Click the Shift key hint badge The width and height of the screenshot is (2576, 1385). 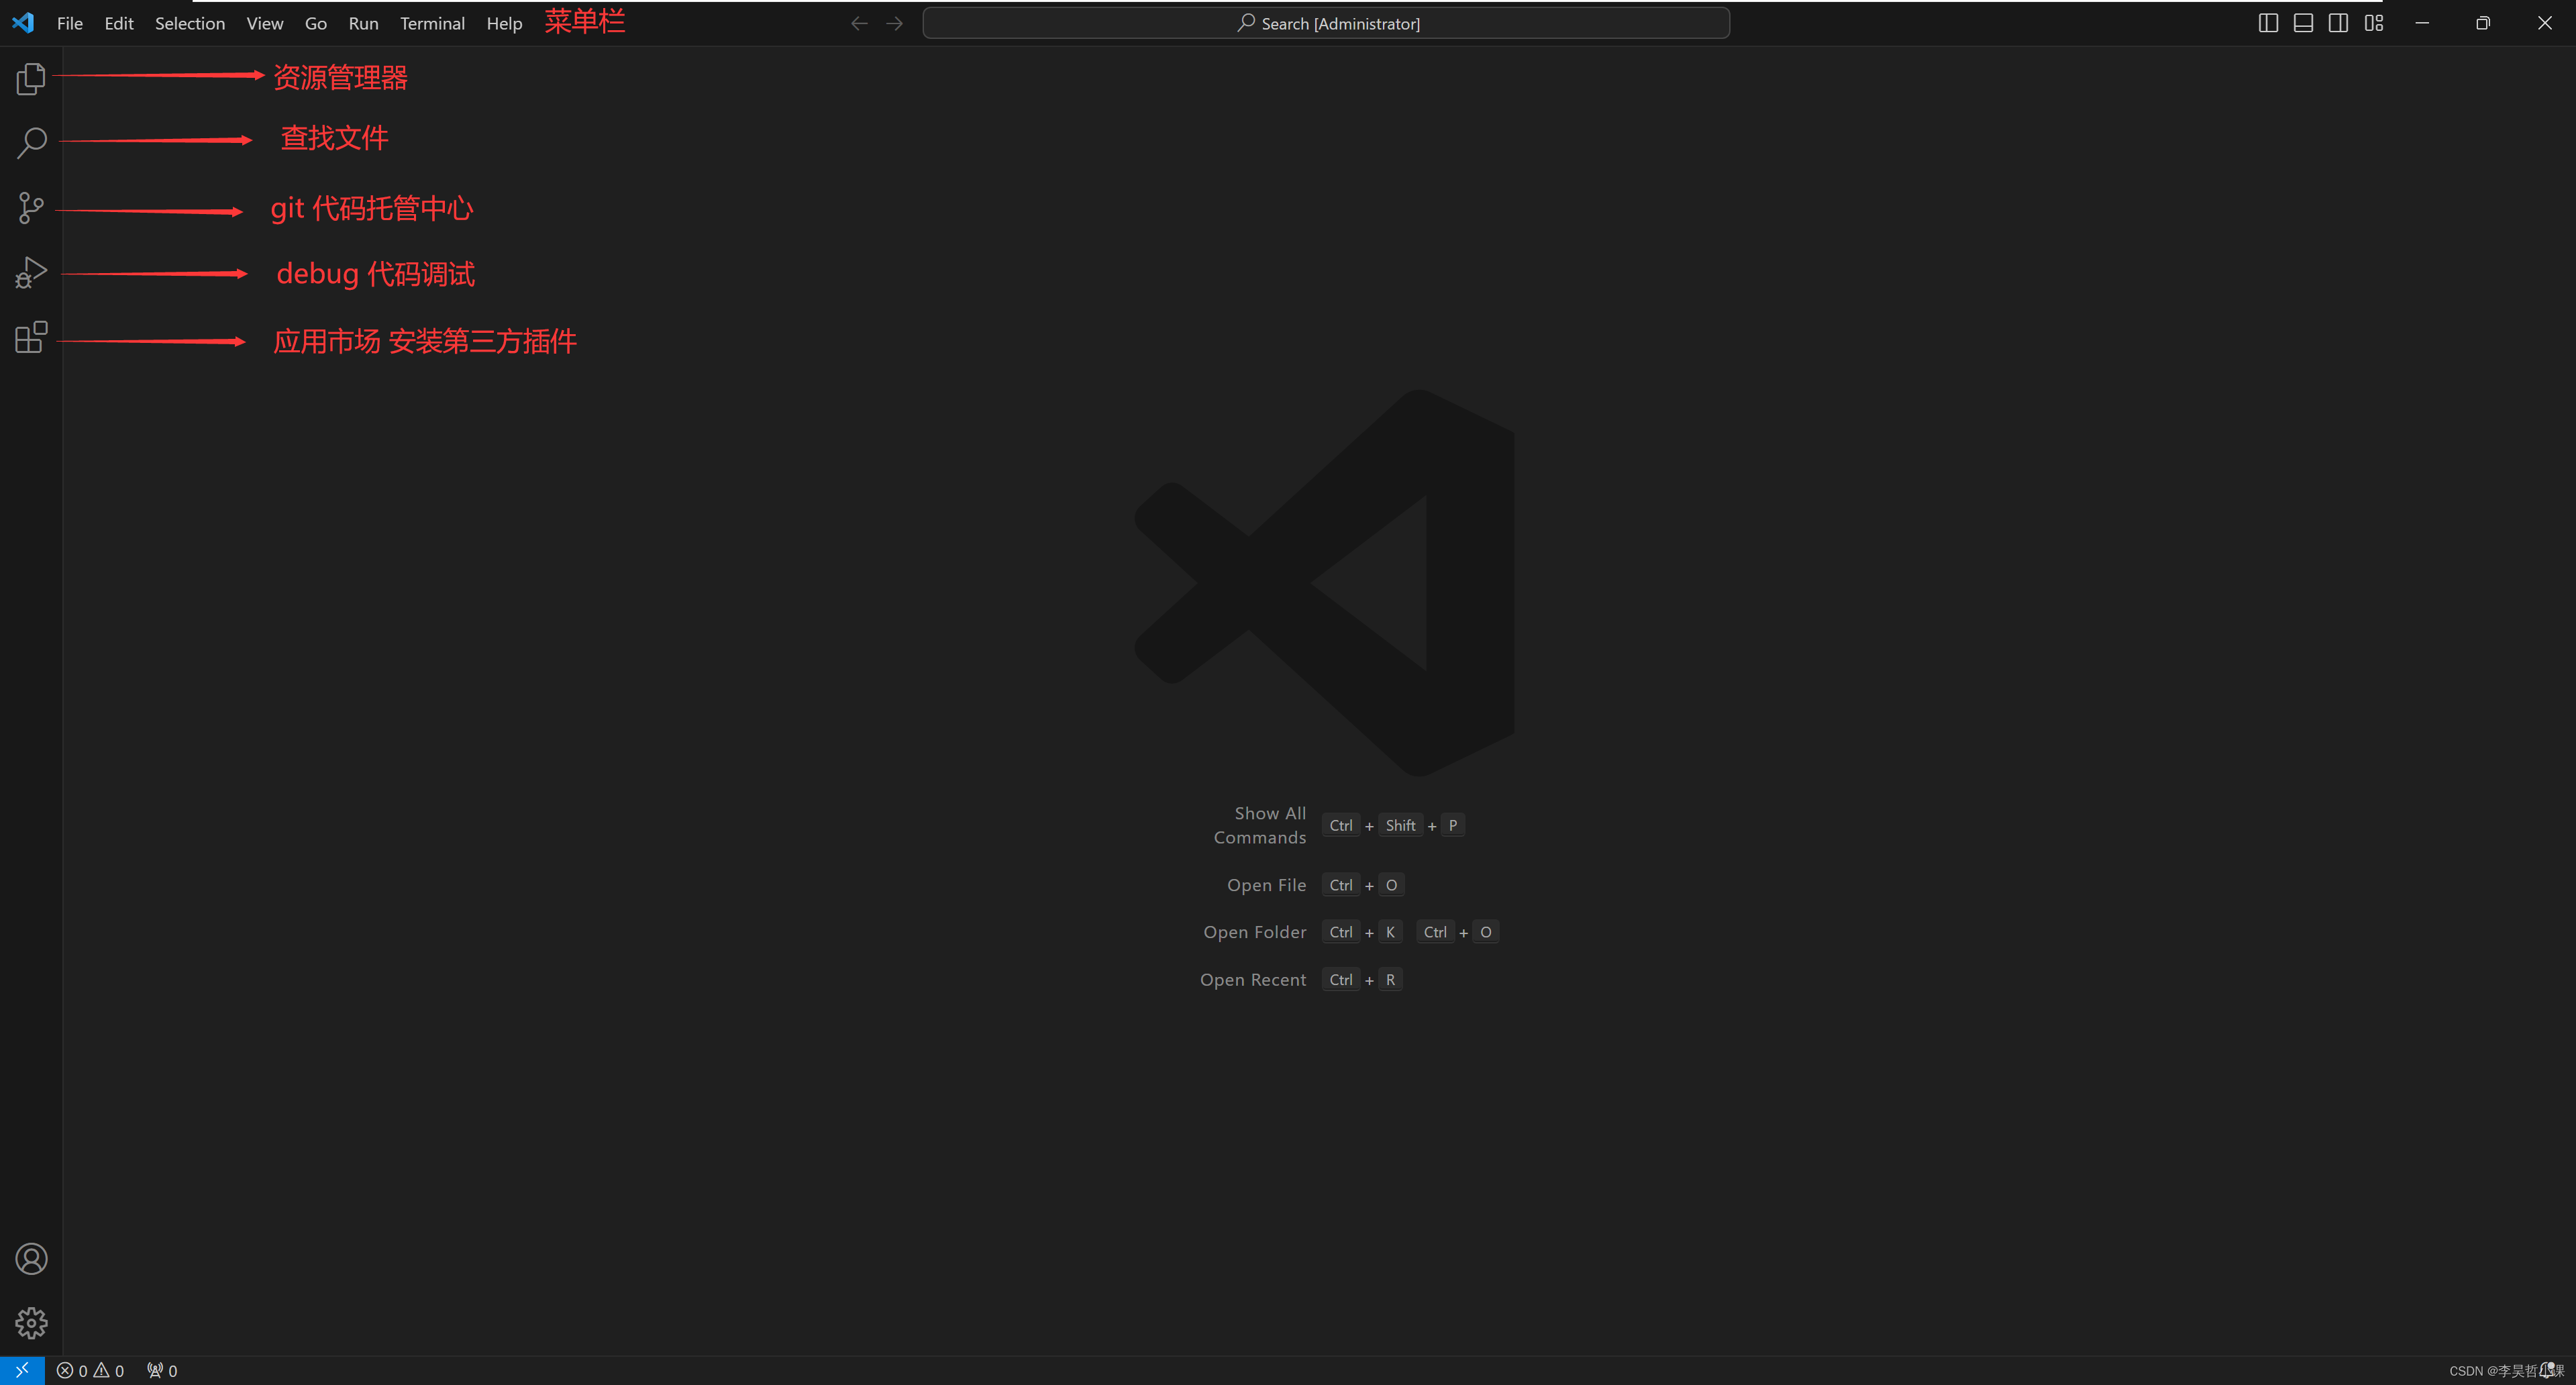tap(1400, 825)
